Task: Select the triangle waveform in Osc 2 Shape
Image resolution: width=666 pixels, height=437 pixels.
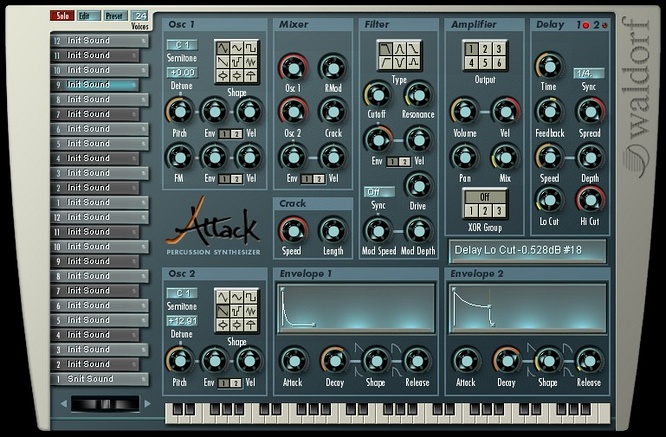Action: [x=223, y=297]
